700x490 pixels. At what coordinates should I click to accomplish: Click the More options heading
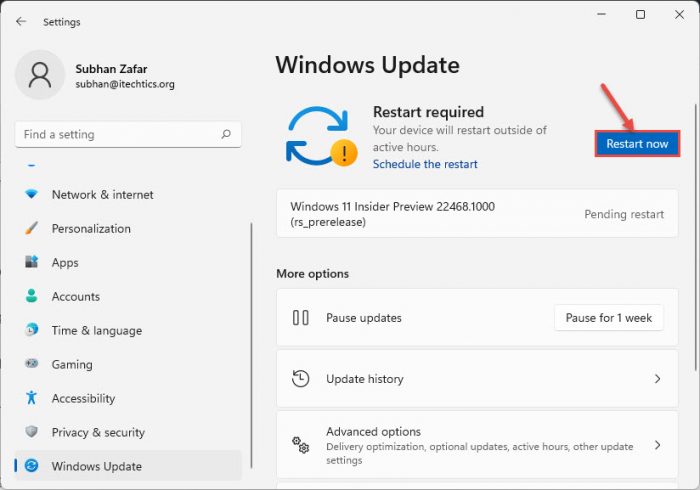click(312, 273)
